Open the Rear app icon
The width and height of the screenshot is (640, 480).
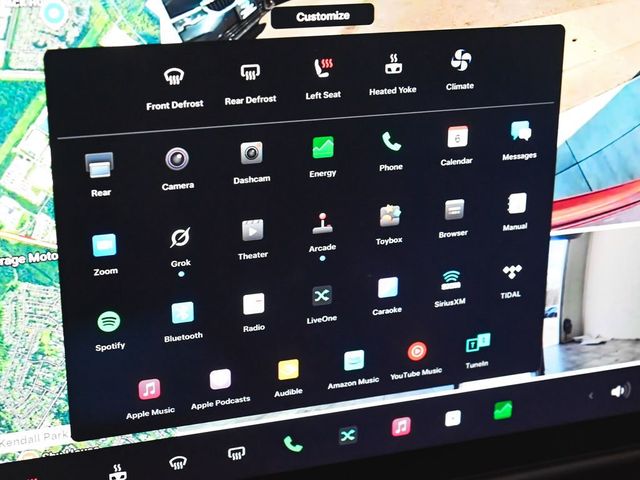99,165
